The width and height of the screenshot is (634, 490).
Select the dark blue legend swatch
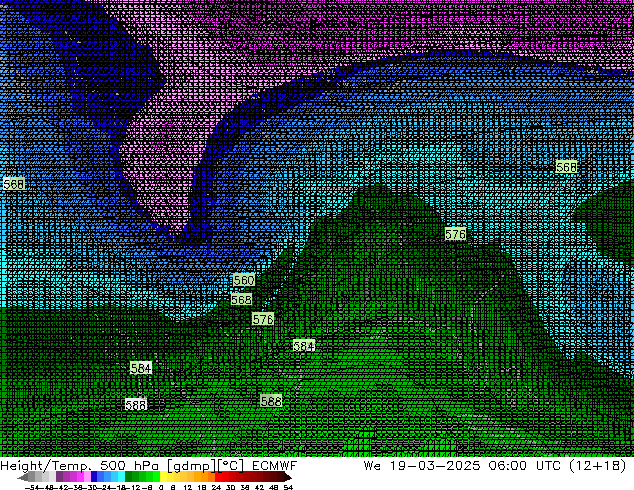94,476
